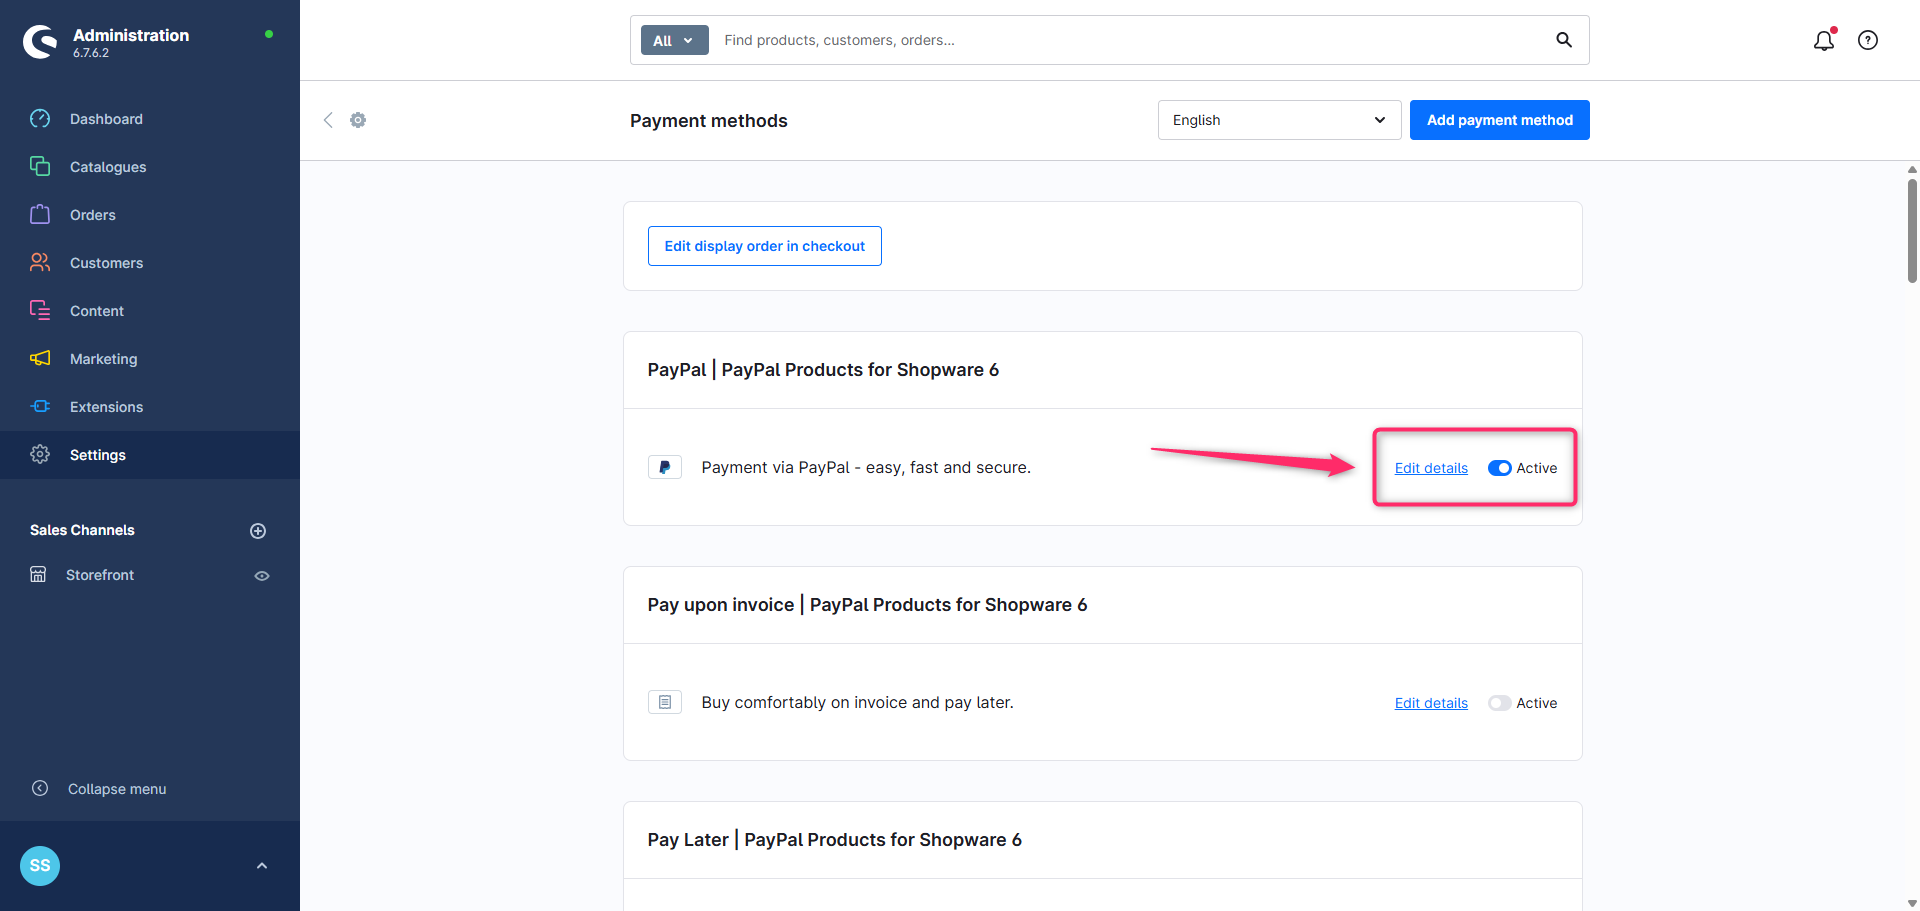Click the Administration version 6.7.6.2 text

91,53
